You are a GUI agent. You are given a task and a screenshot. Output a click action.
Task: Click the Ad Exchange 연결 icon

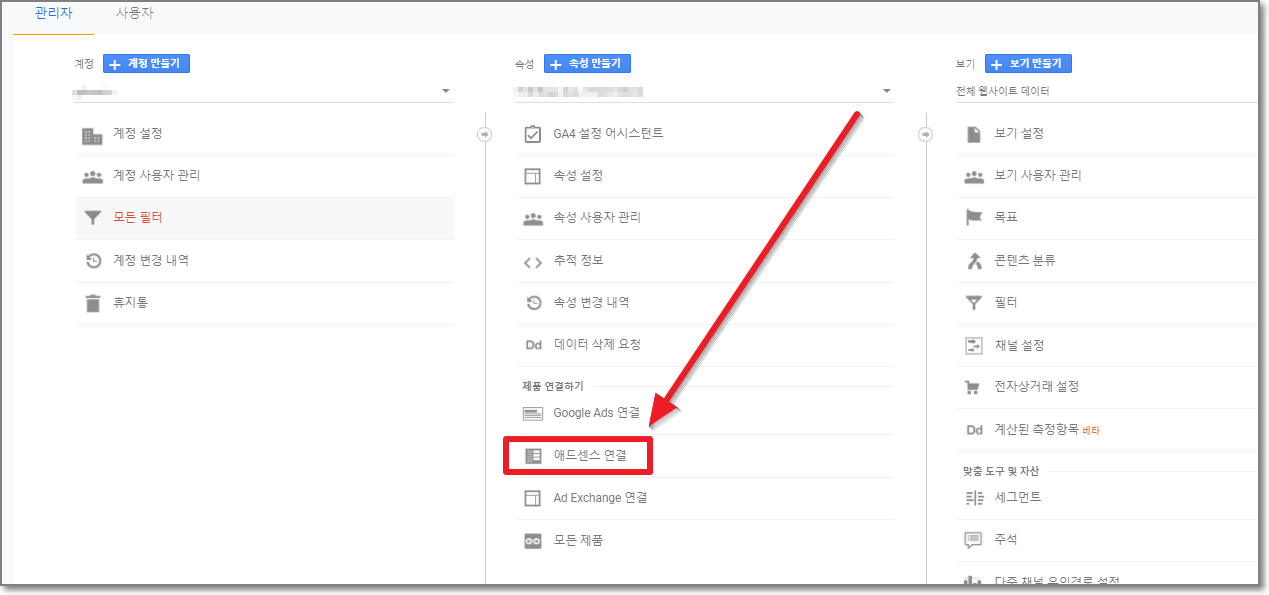click(x=533, y=498)
